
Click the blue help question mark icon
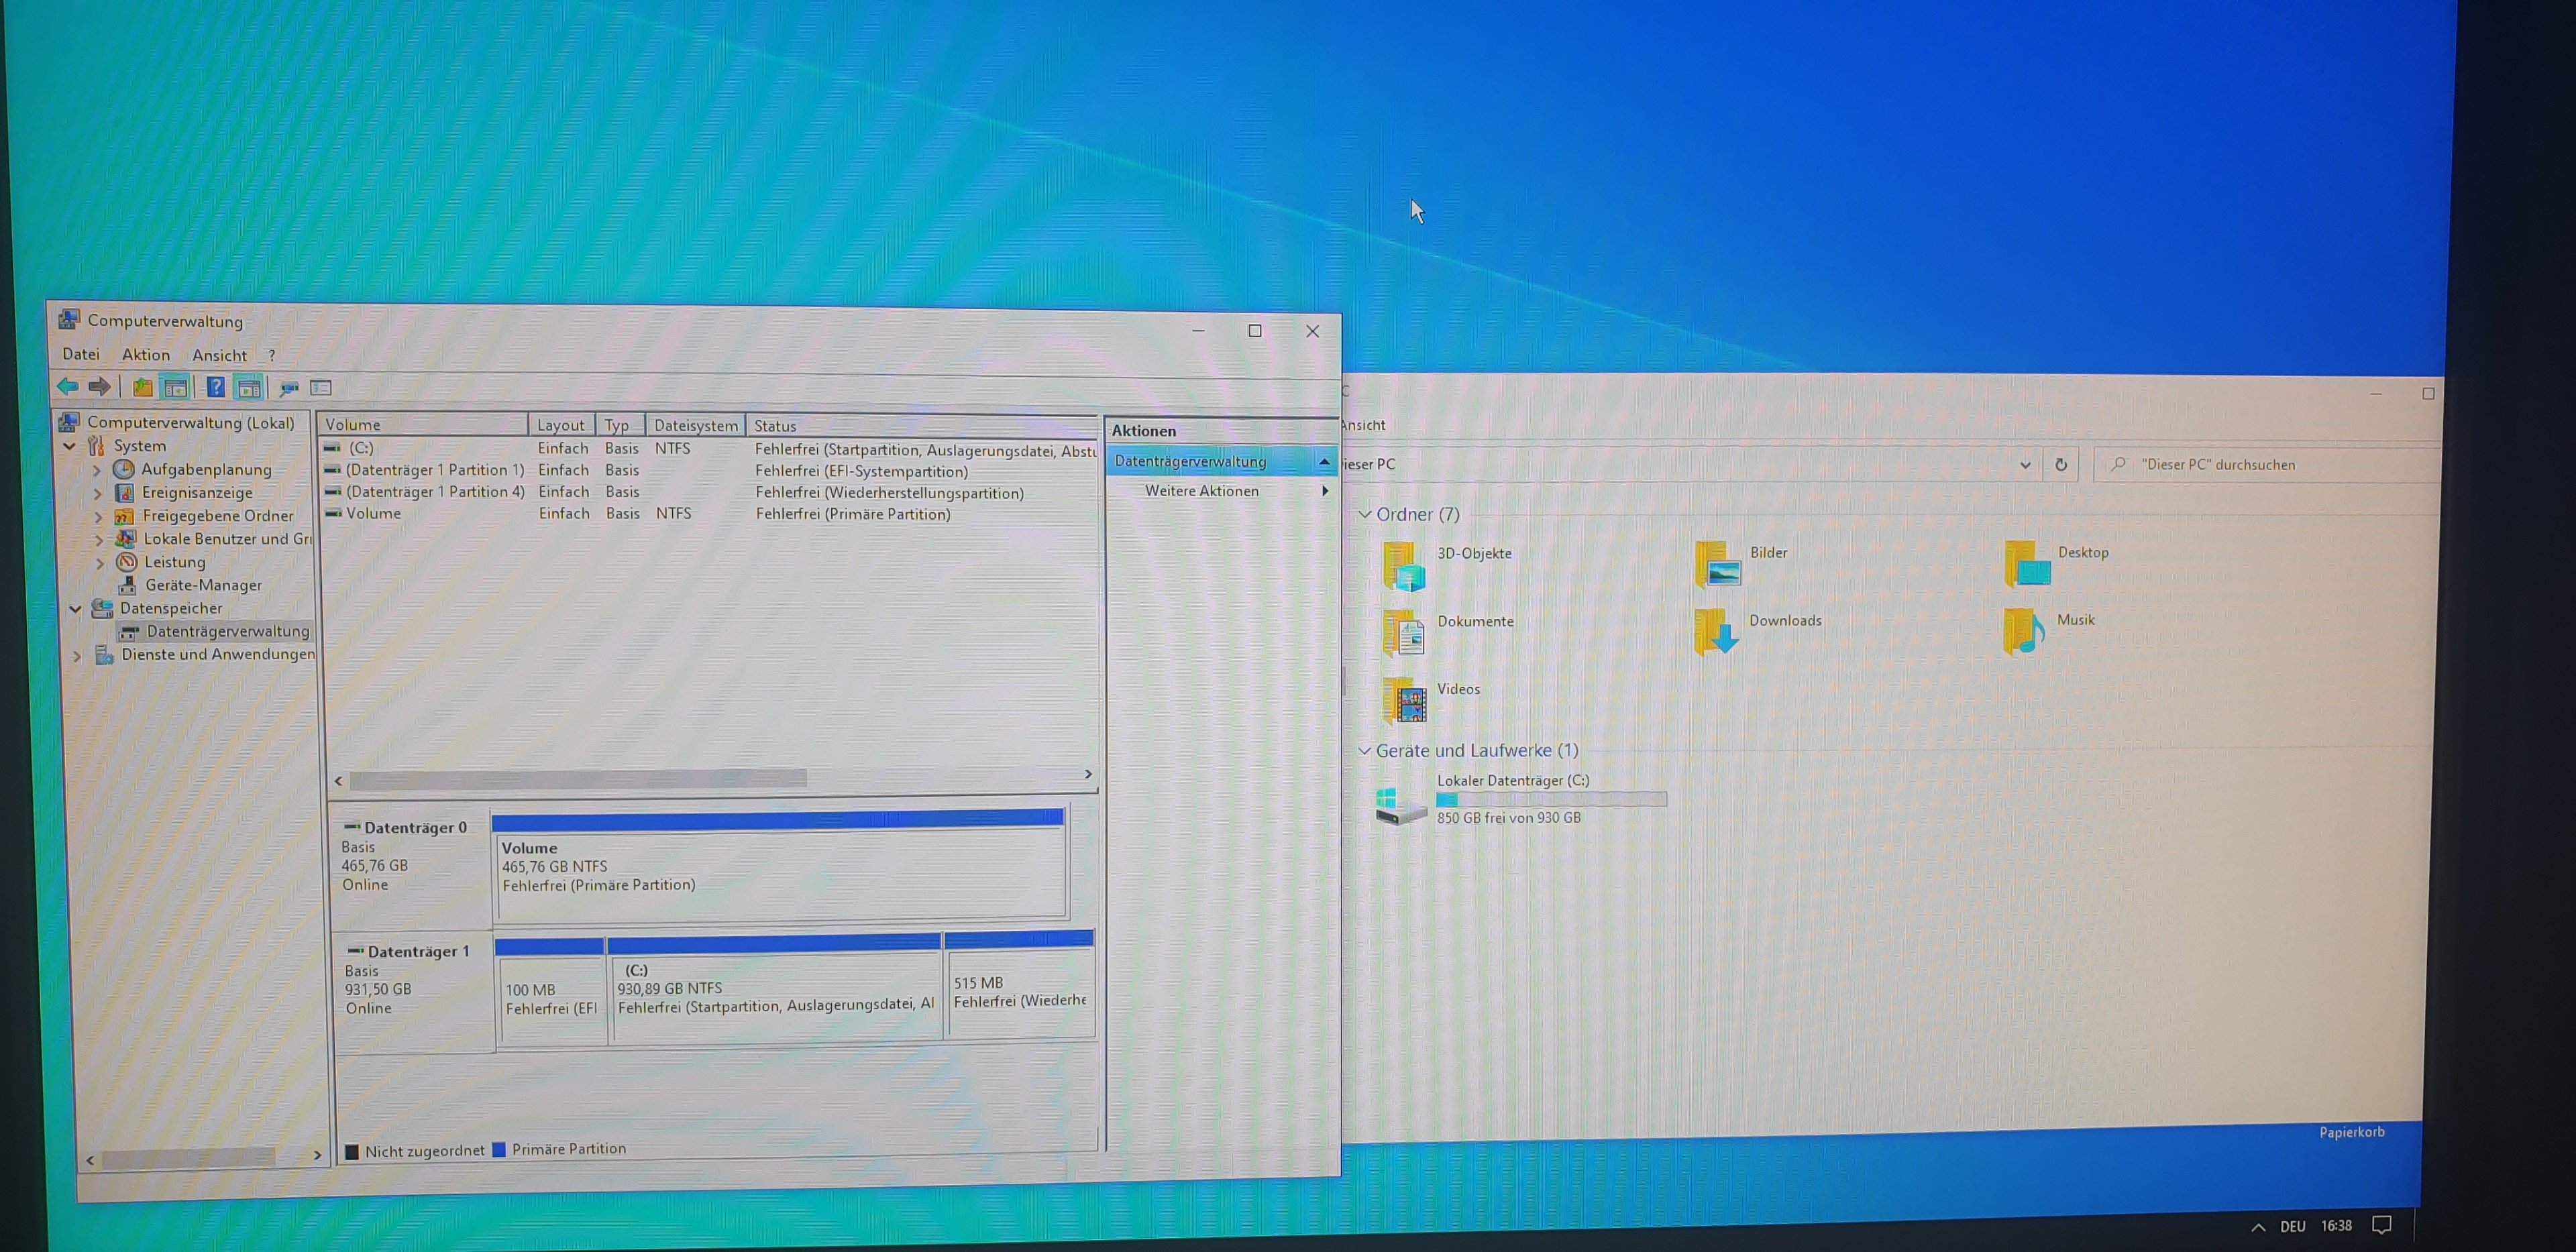tap(215, 387)
